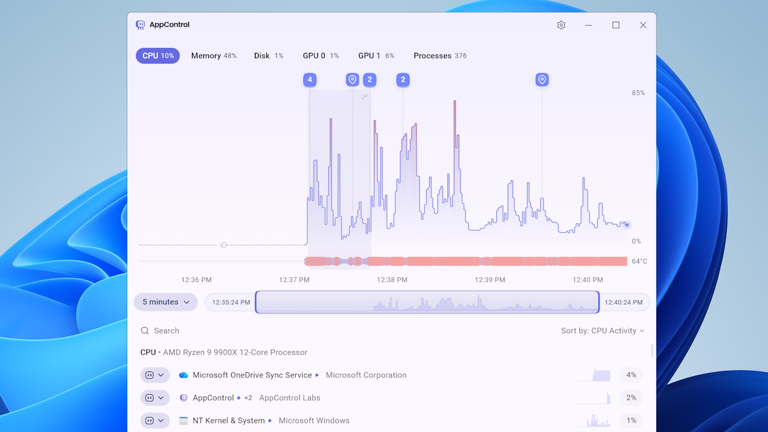Click the 12:35:24 PM start time label
Image resolution: width=768 pixels, height=432 pixels.
click(231, 303)
